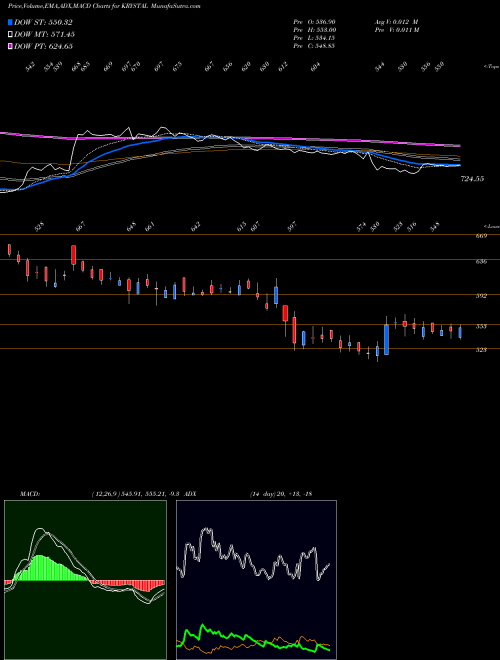500x660 pixels.
Task: Click the white DOW MT legend square
Action: [x=10, y=34]
